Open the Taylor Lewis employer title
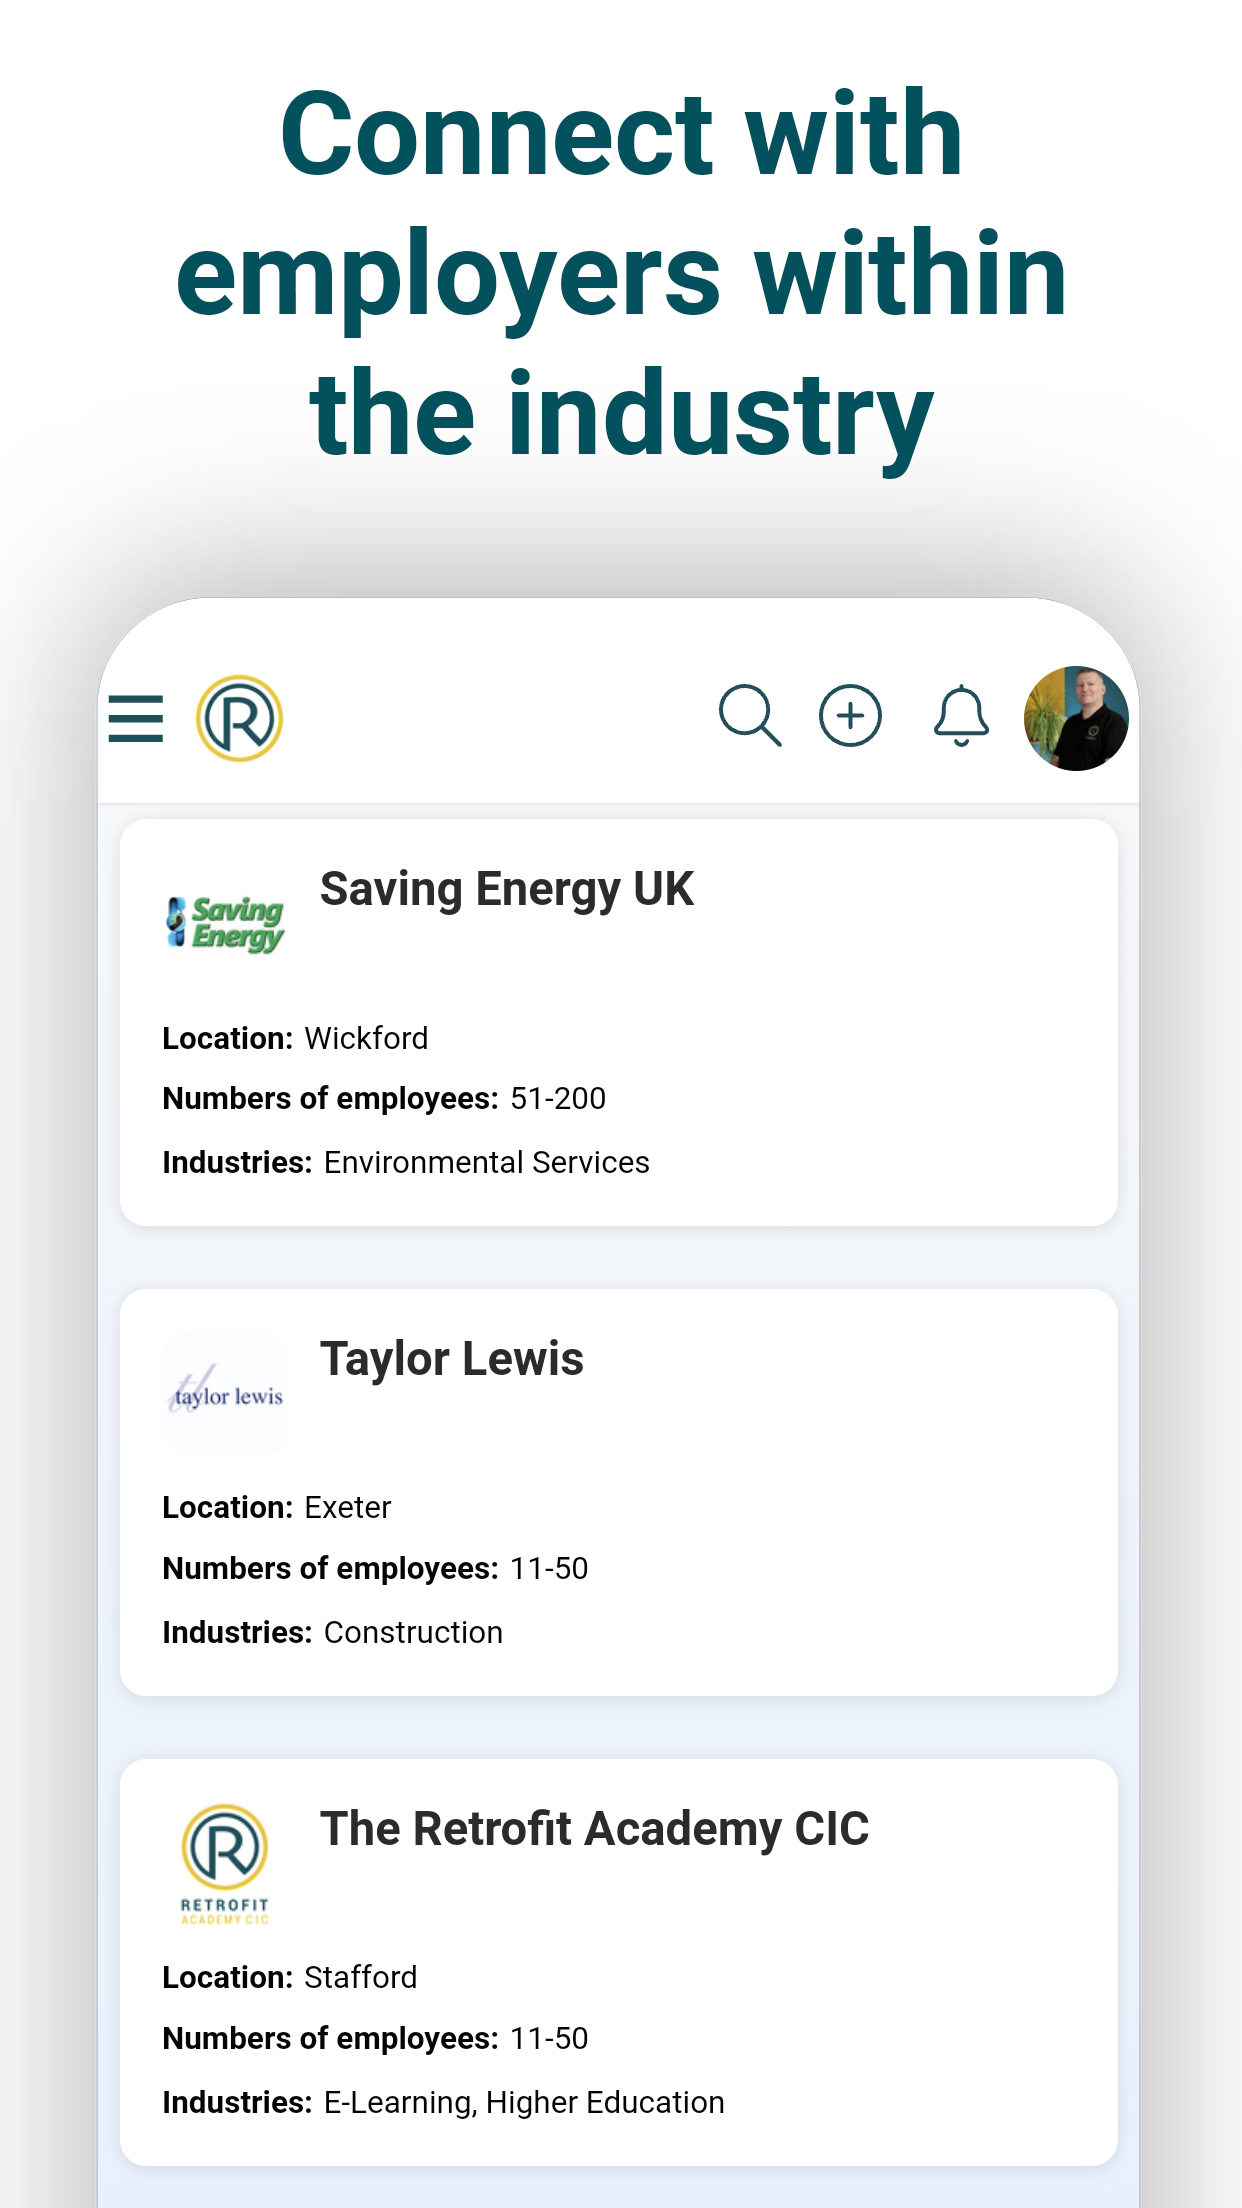Image resolution: width=1242 pixels, height=2208 pixels. click(451, 1359)
